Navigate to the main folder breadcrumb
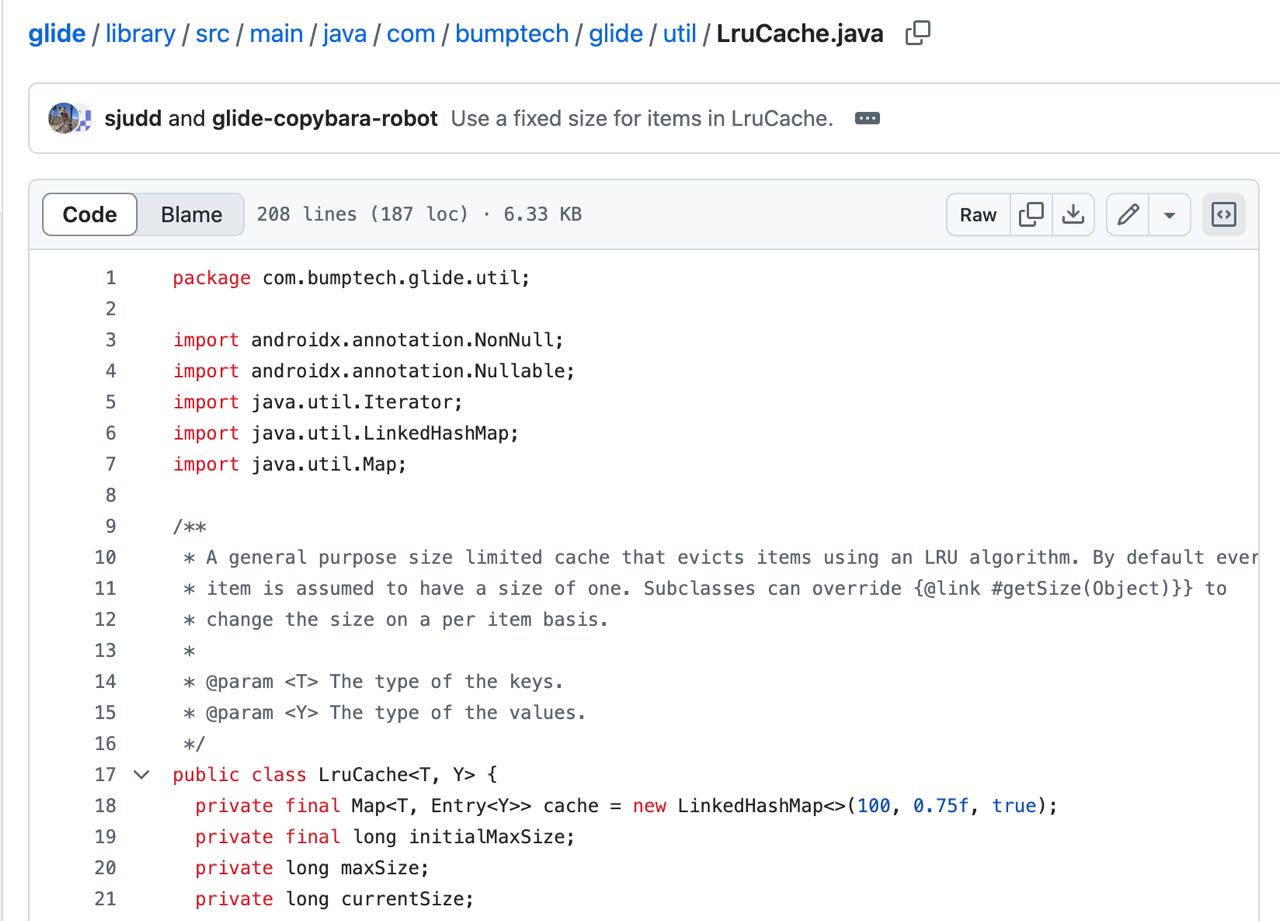This screenshot has height=921, width=1280. (276, 34)
